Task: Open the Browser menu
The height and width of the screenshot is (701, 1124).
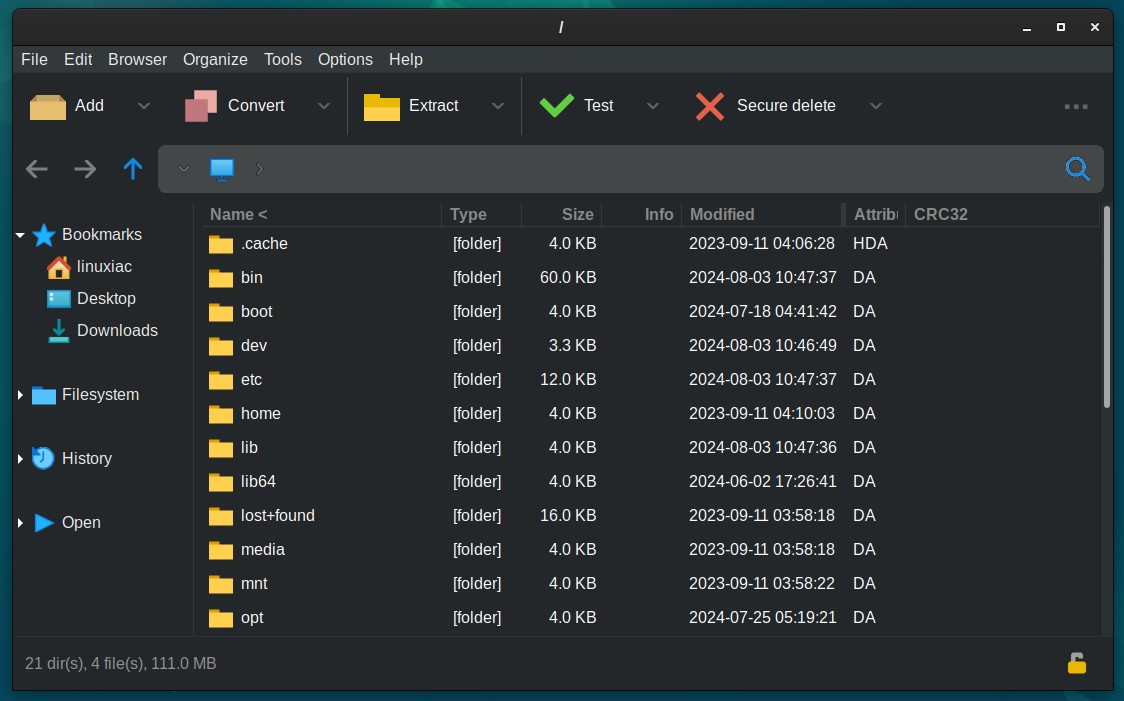Action: (x=138, y=59)
